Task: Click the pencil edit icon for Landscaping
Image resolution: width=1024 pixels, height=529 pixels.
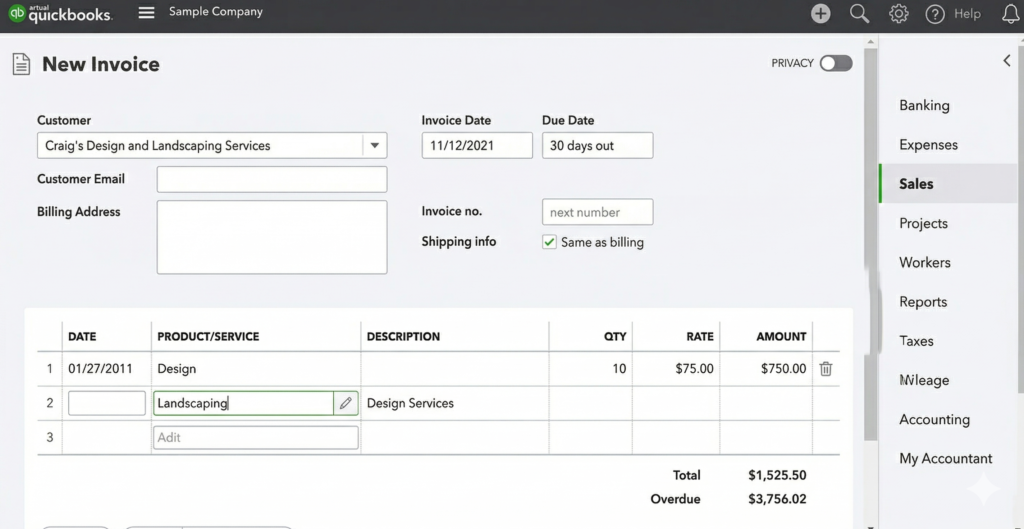Action: point(345,403)
